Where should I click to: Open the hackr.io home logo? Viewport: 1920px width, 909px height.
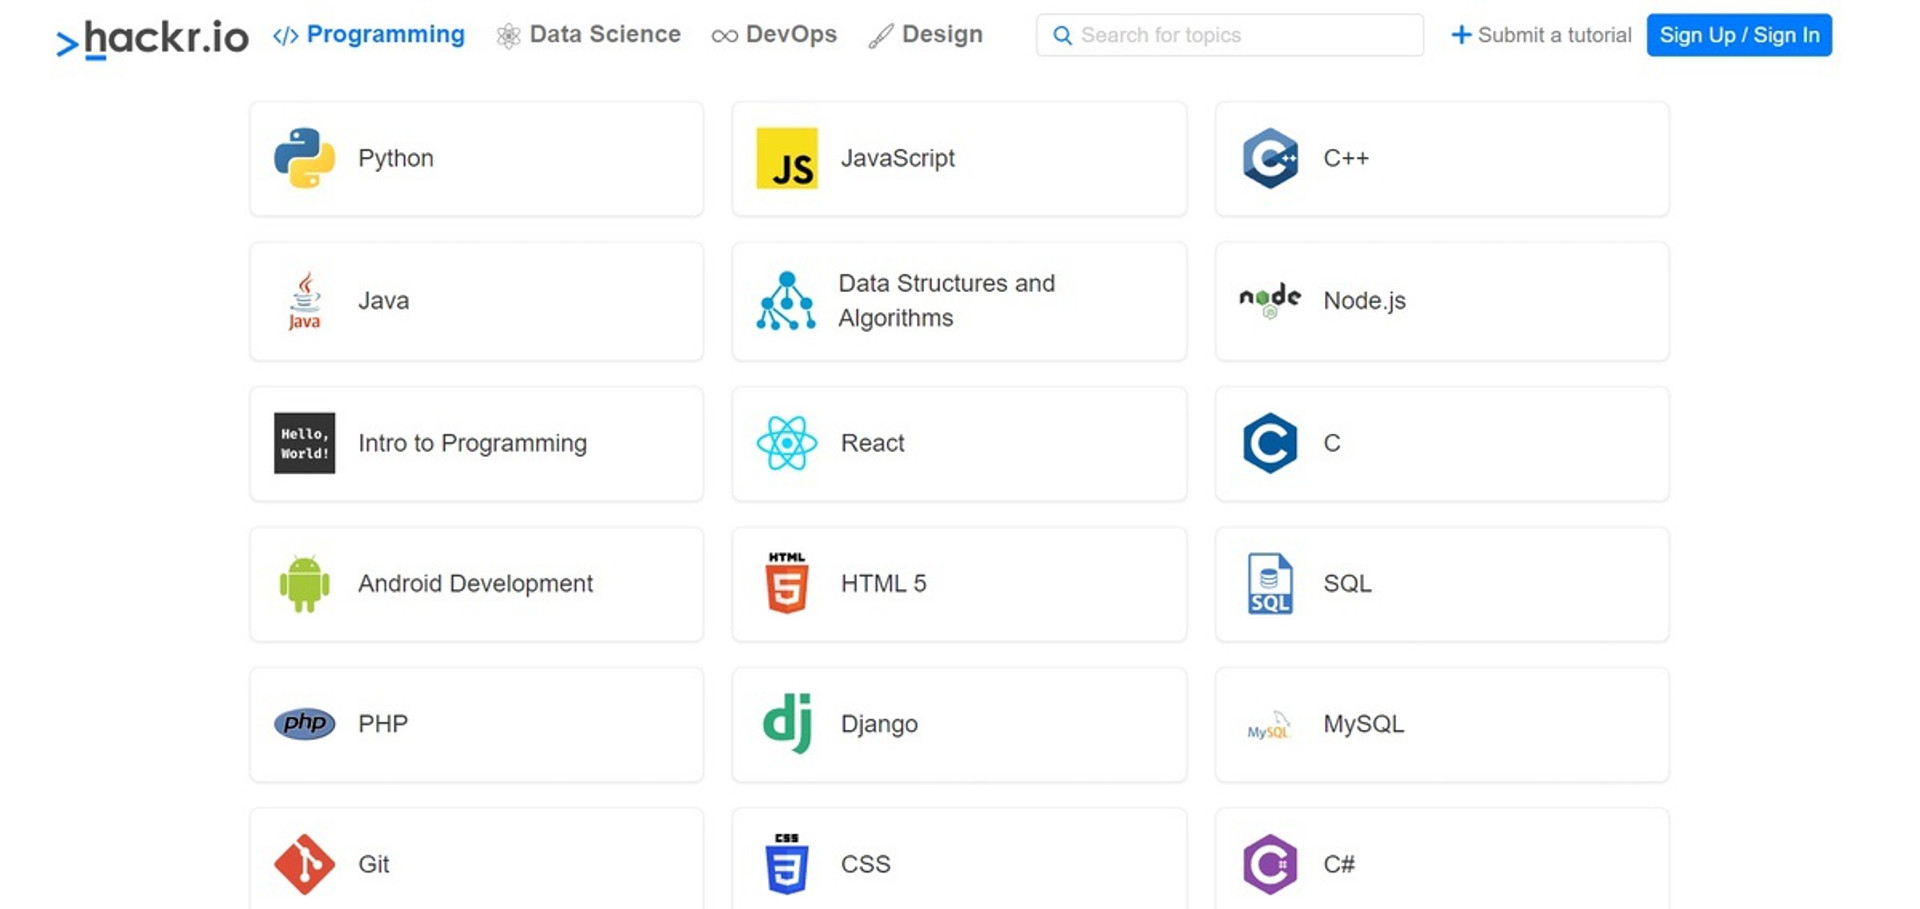click(x=152, y=38)
